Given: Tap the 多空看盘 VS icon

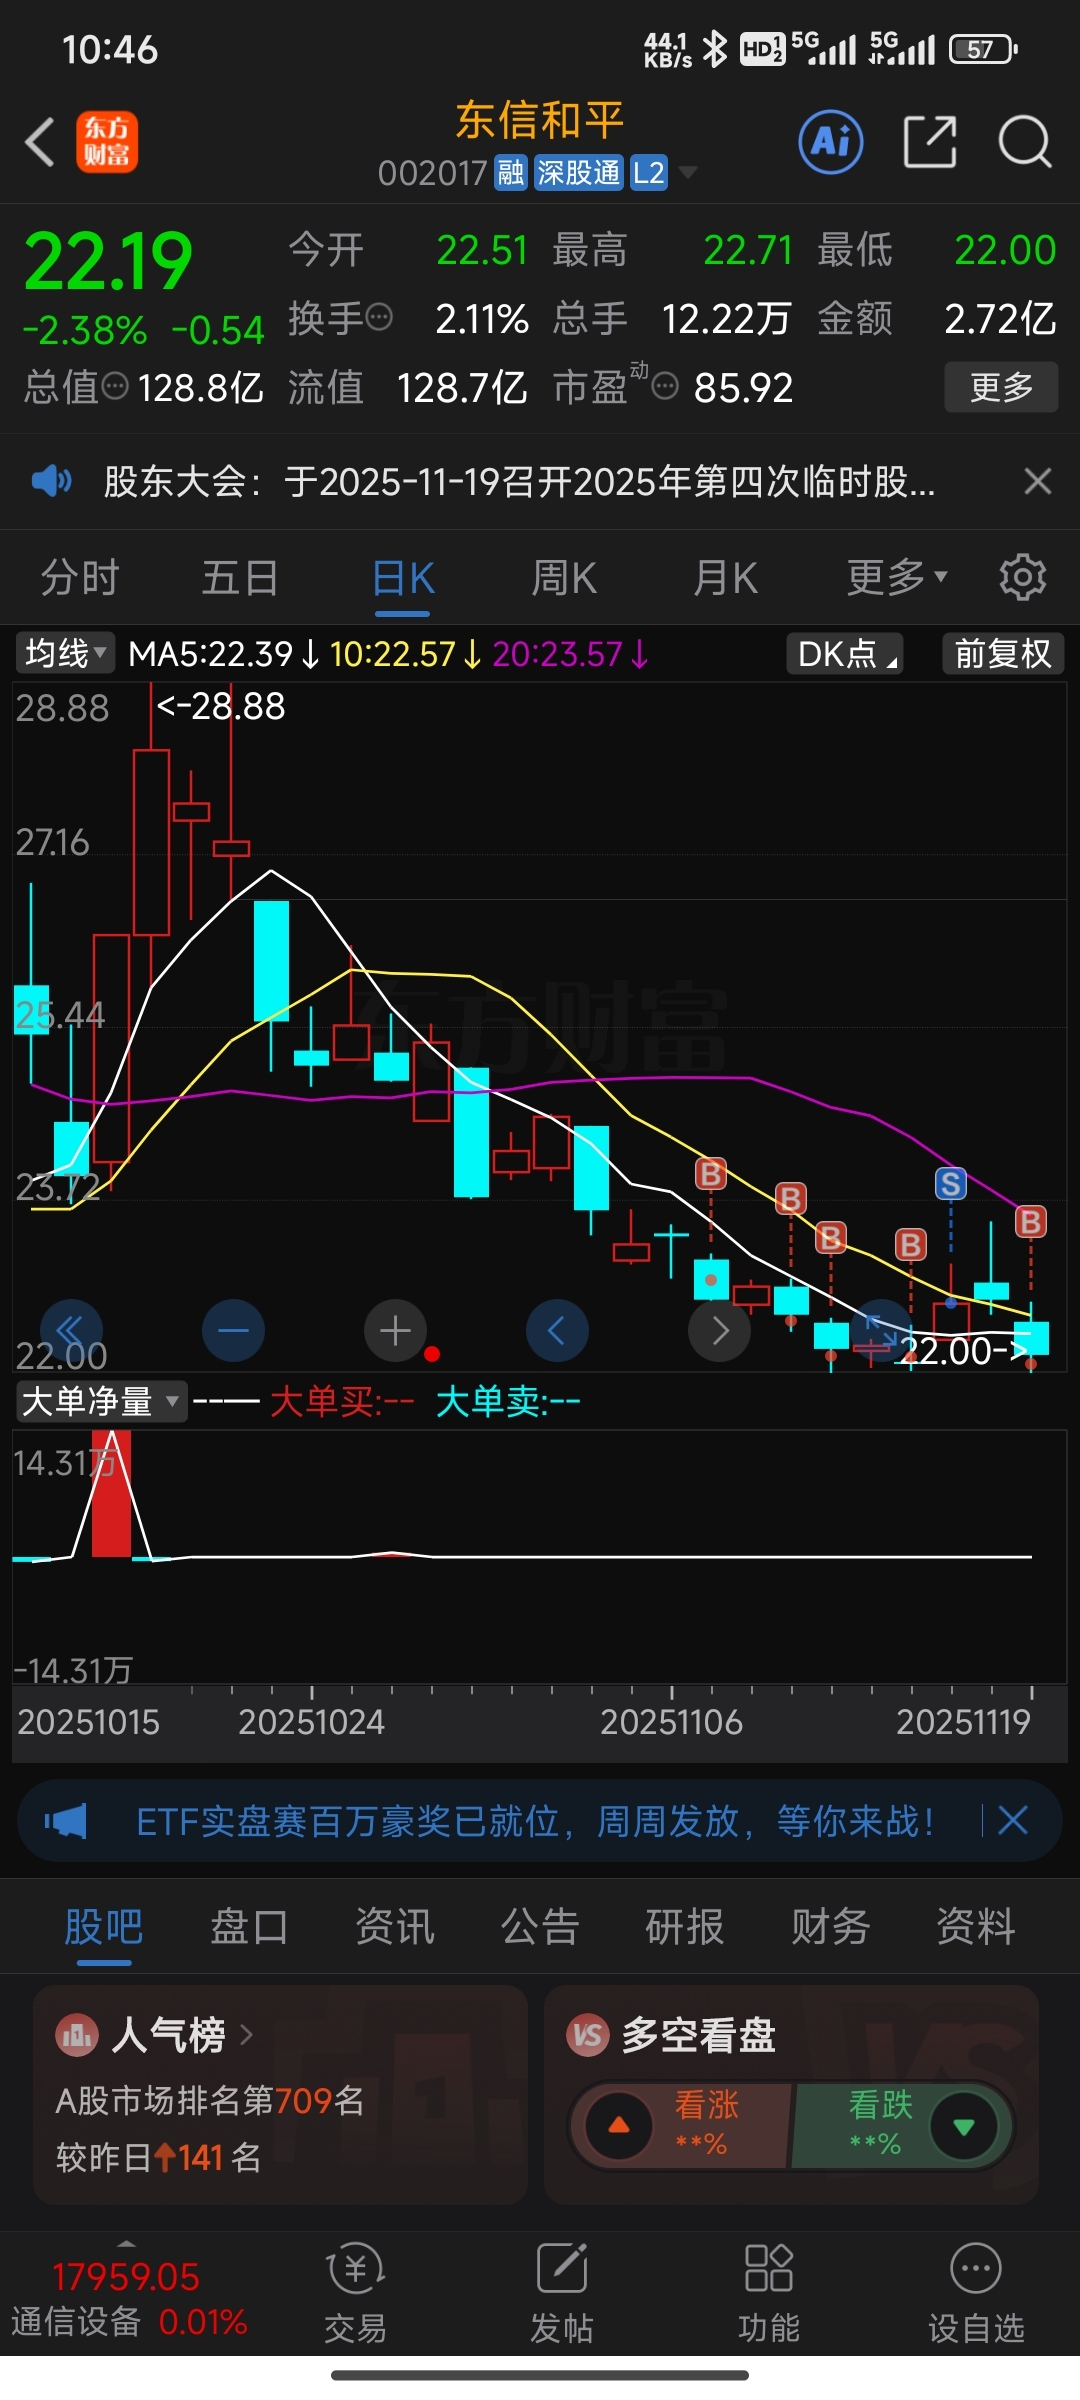Looking at the screenshot, I should (588, 2034).
